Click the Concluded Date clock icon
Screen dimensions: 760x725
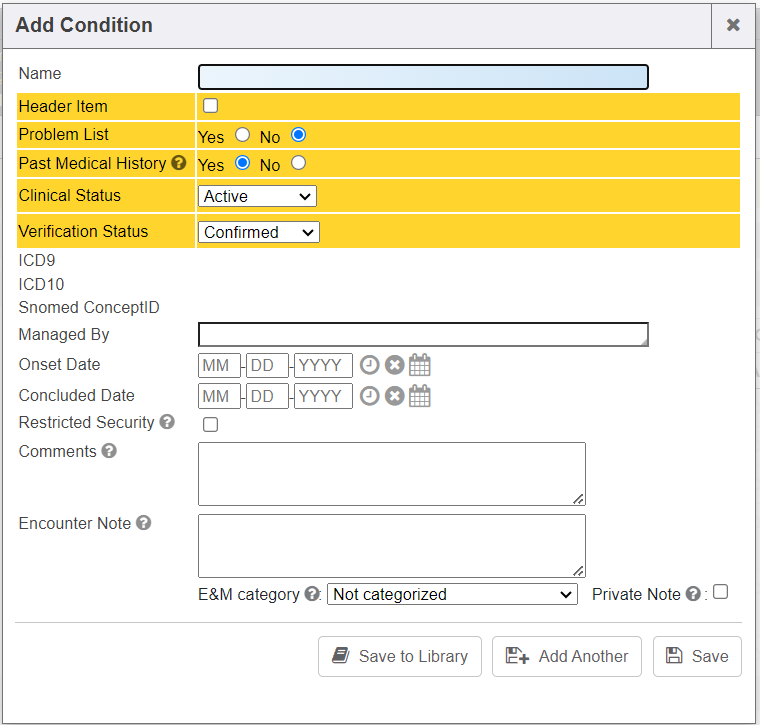[369, 397]
